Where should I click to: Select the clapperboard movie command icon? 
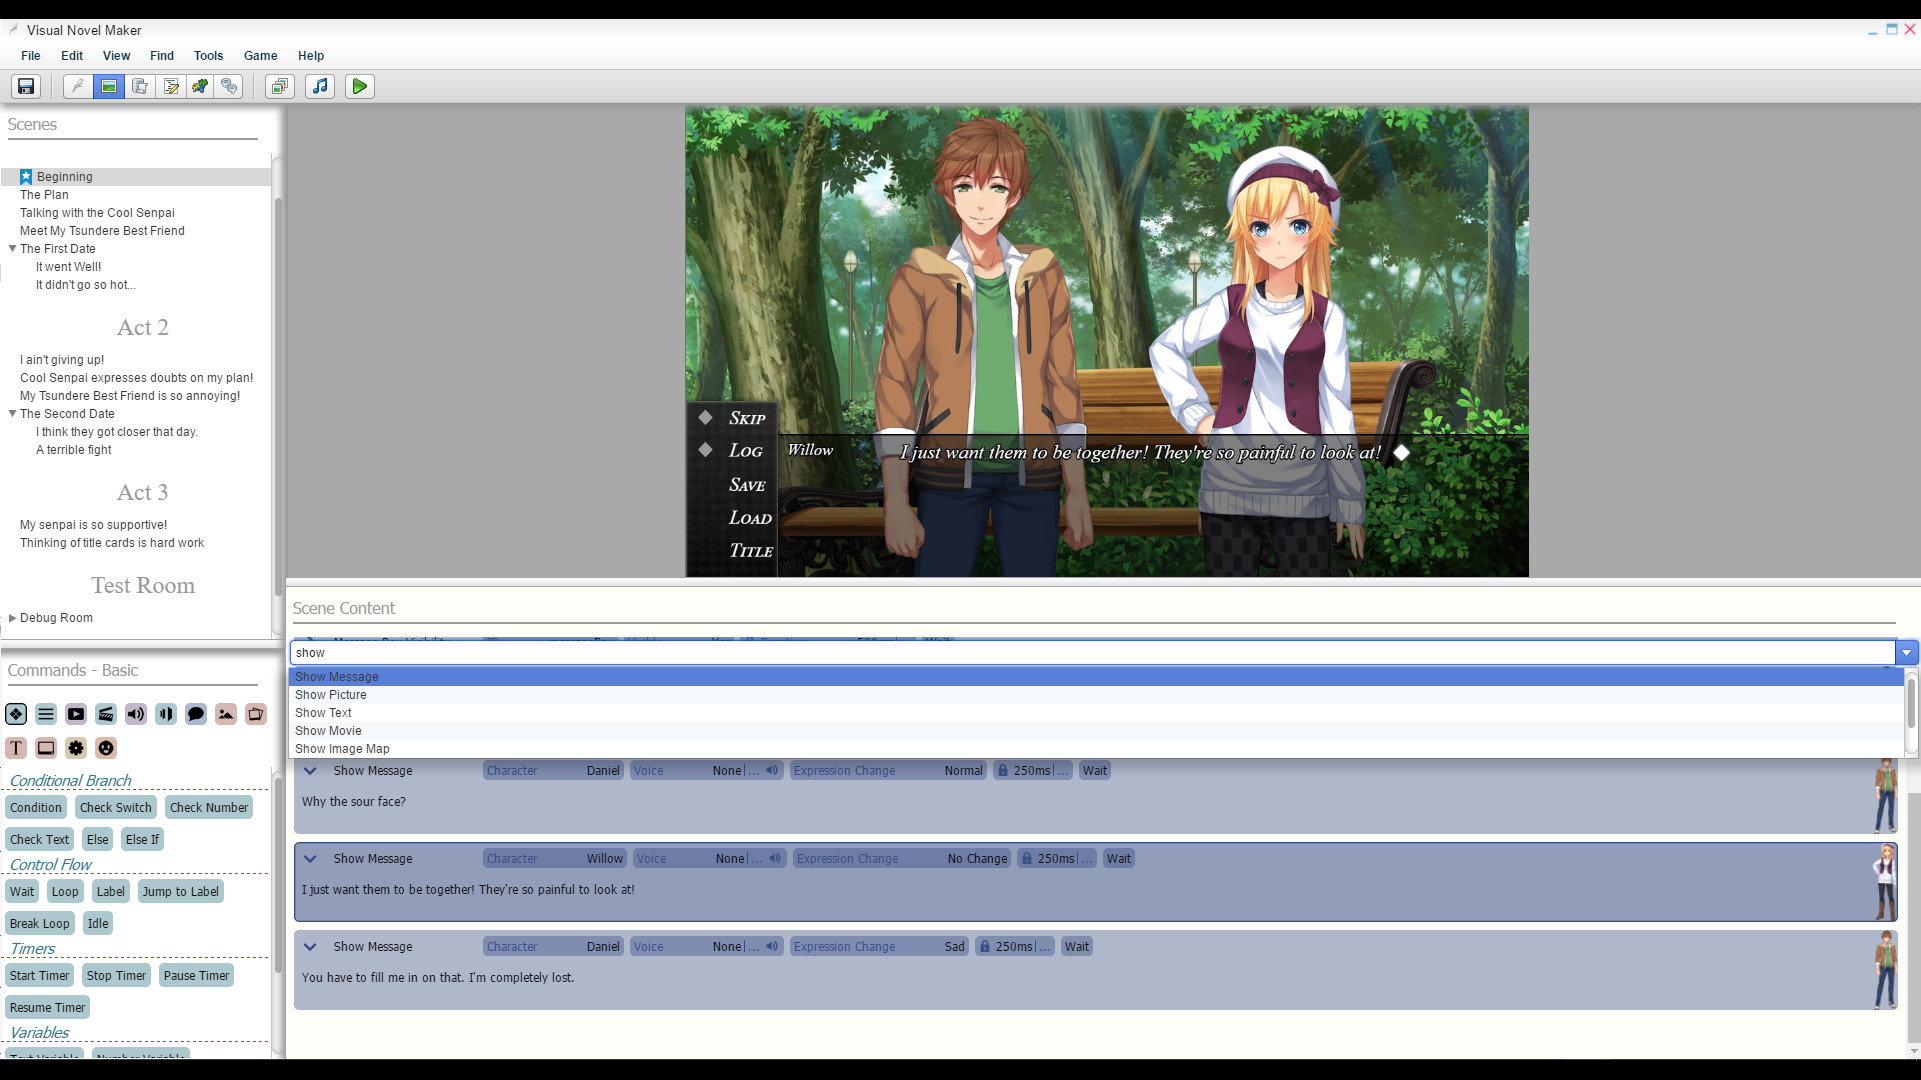coord(105,714)
